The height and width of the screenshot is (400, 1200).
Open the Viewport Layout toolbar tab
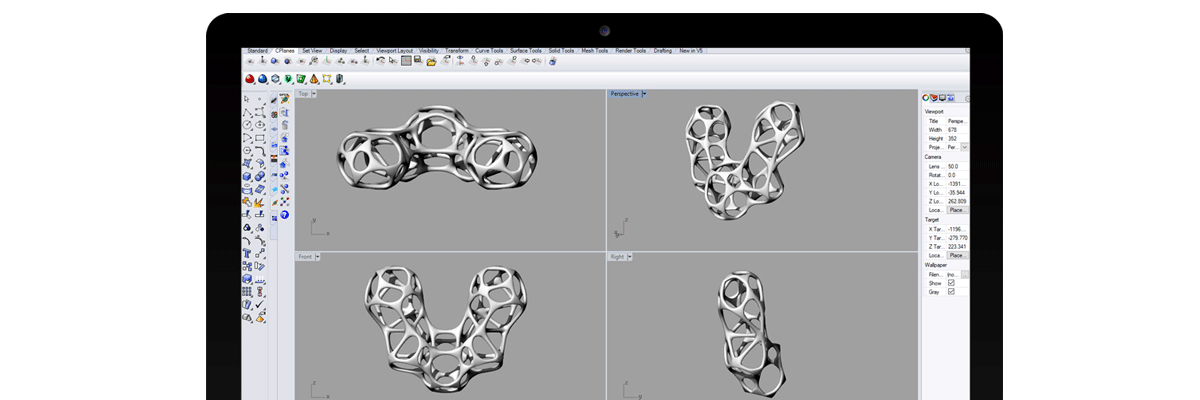pyautogui.click(x=394, y=50)
